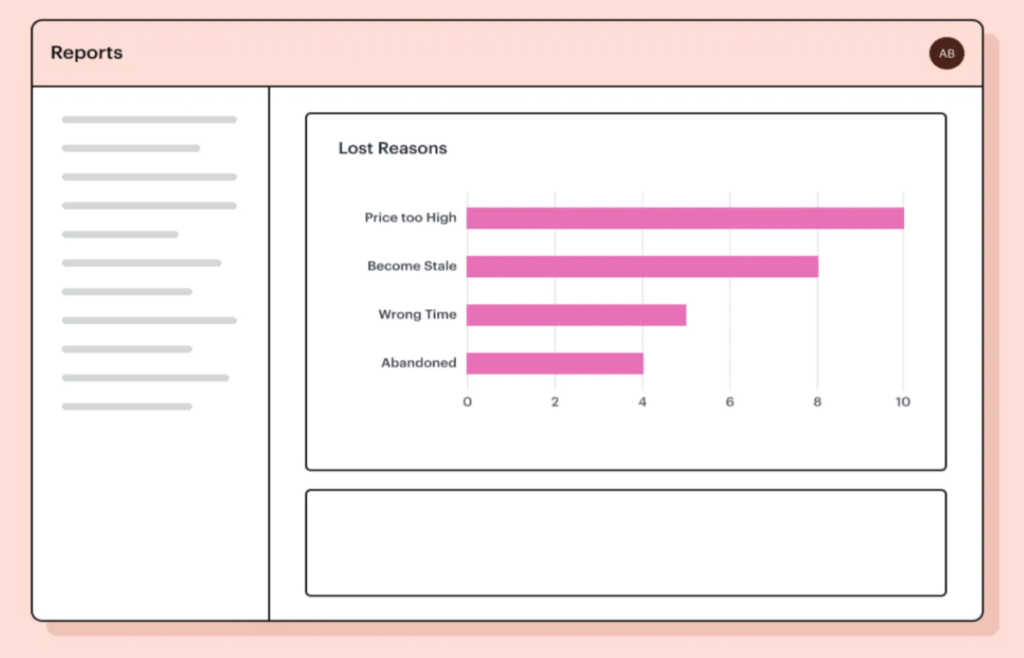
Task: Click the Wrong Time chart bar
Action: click(577, 314)
